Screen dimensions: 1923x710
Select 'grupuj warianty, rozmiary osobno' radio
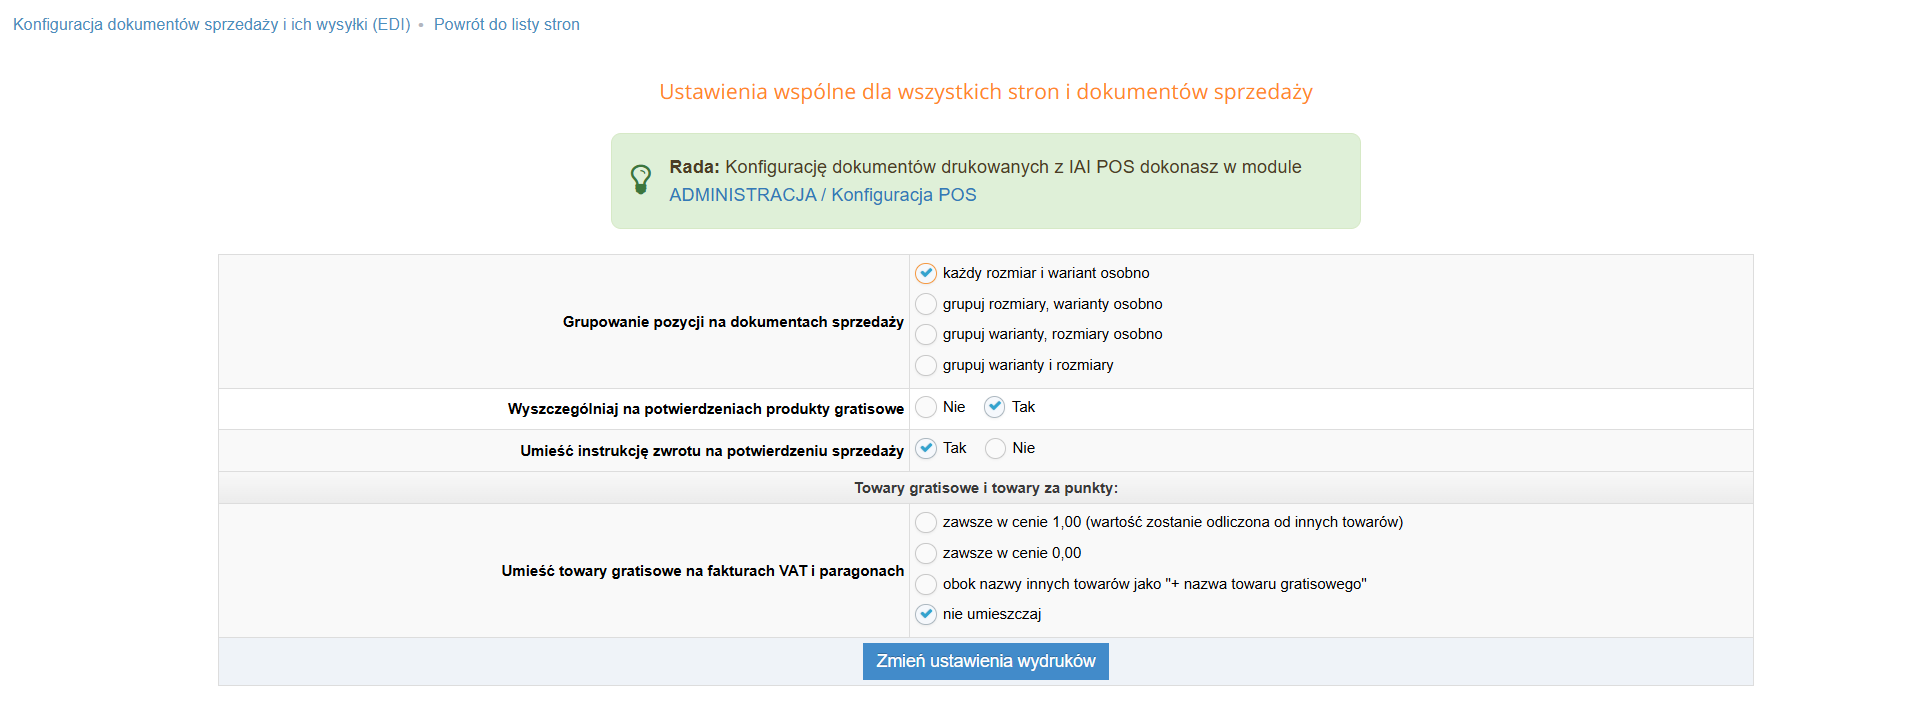coord(926,334)
